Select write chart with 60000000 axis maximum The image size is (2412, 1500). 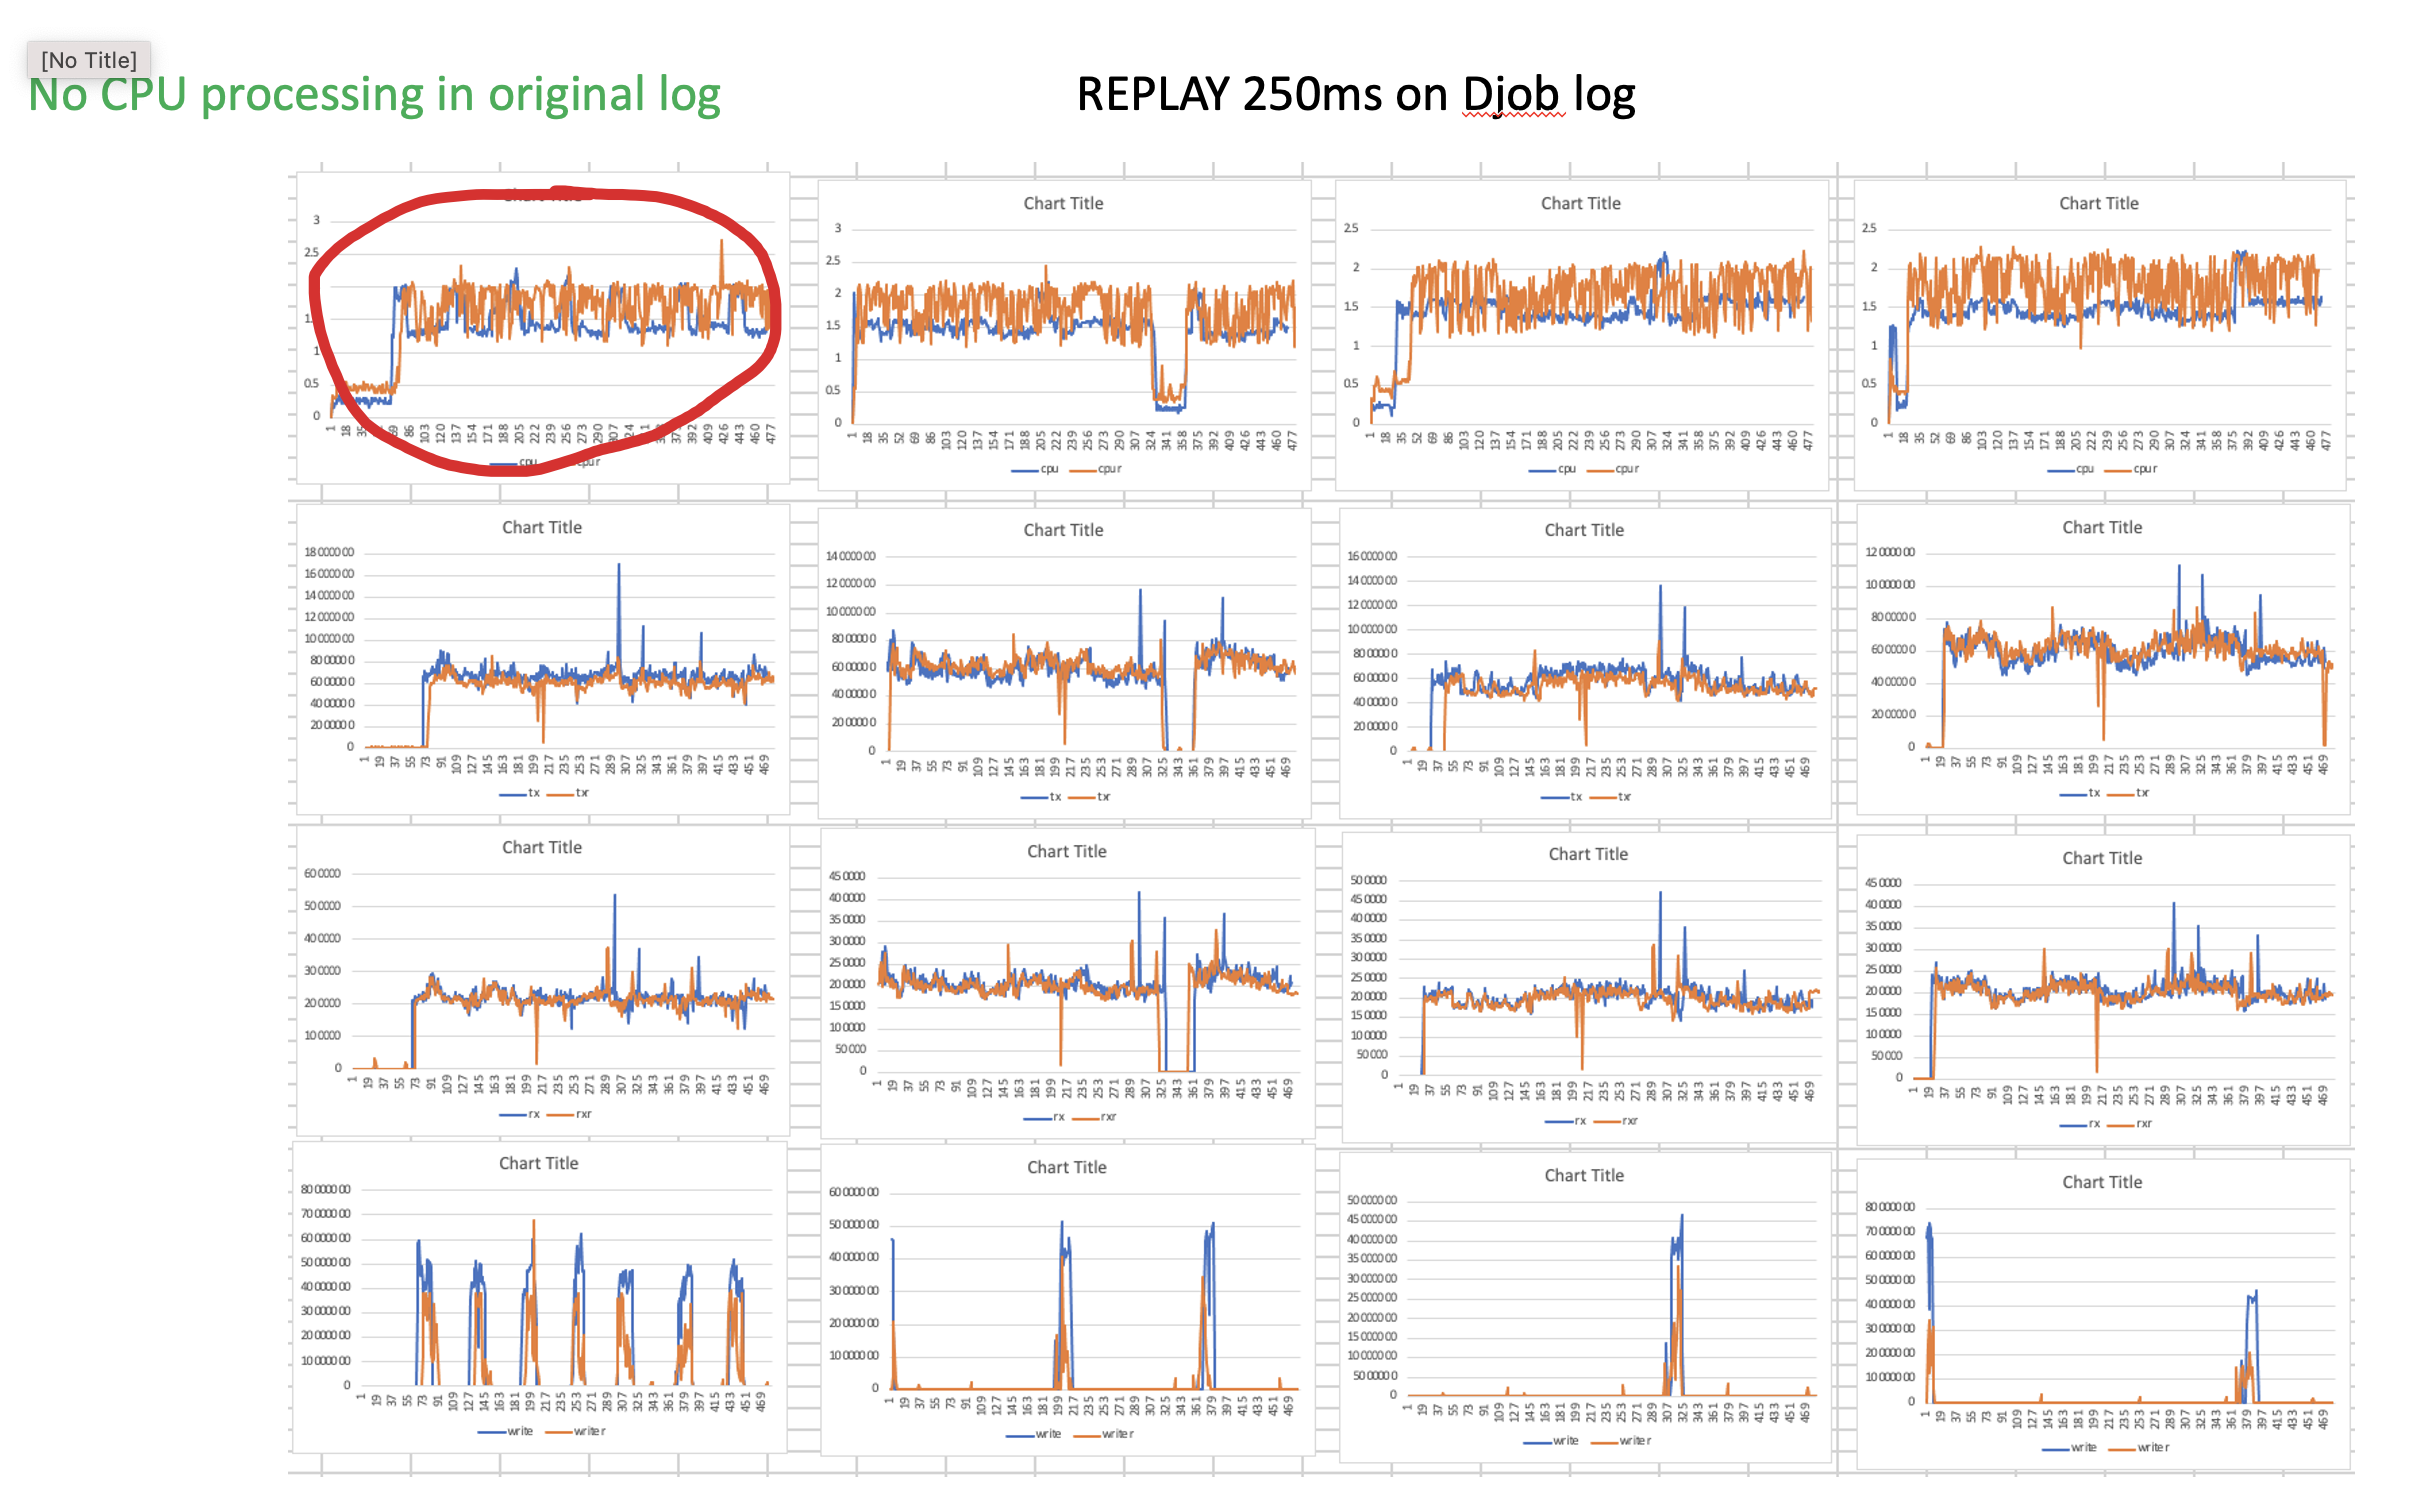pyautogui.click(x=1067, y=1300)
